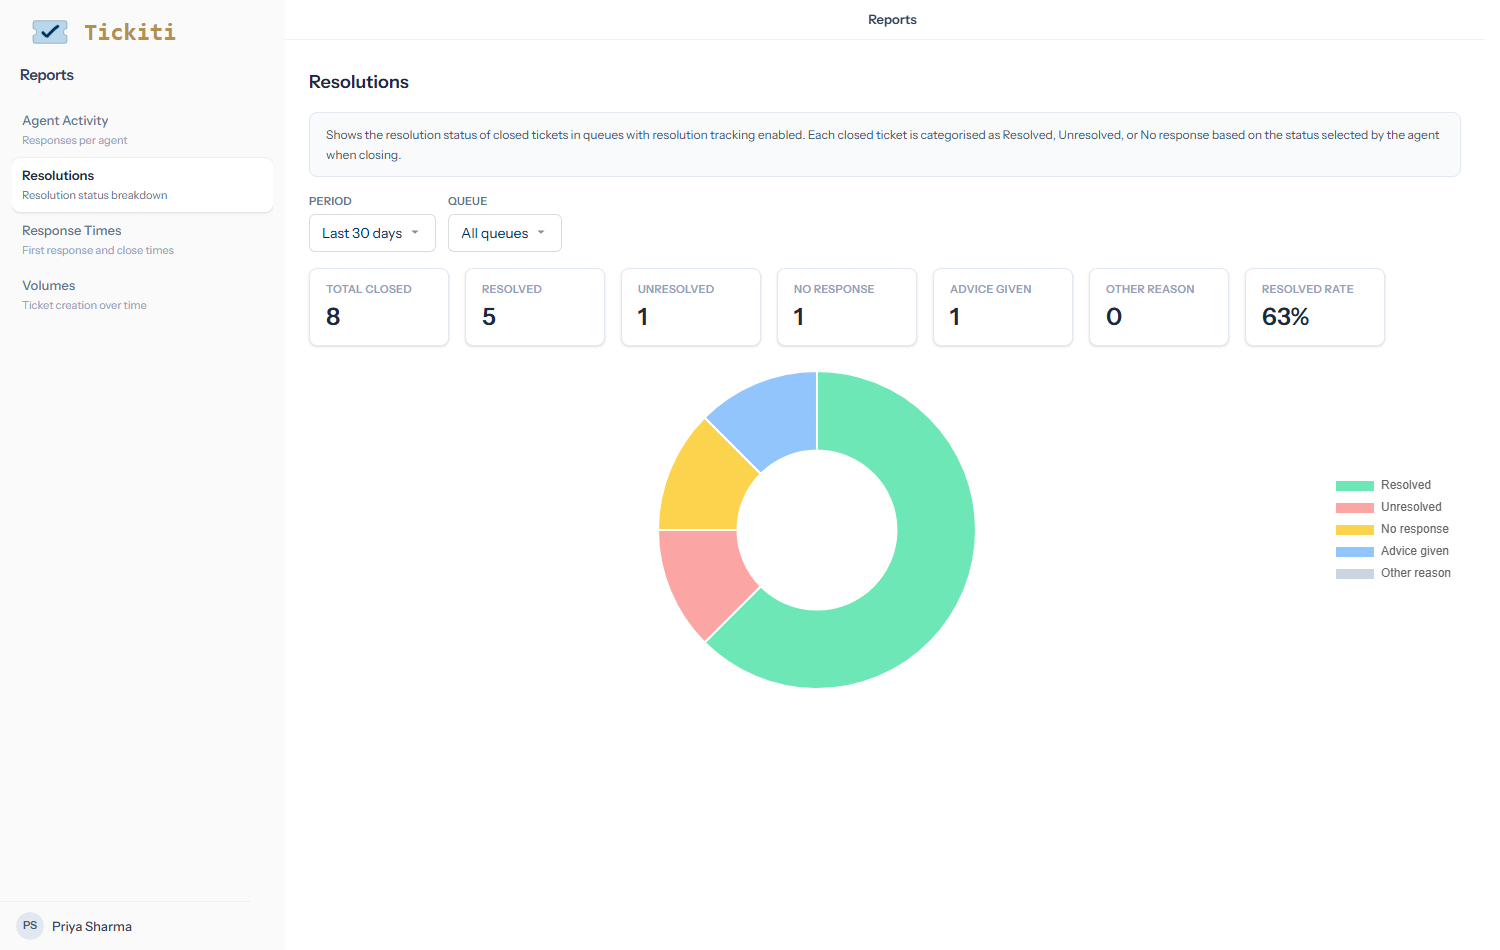Click the Priya Sharma user name

(92, 927)
